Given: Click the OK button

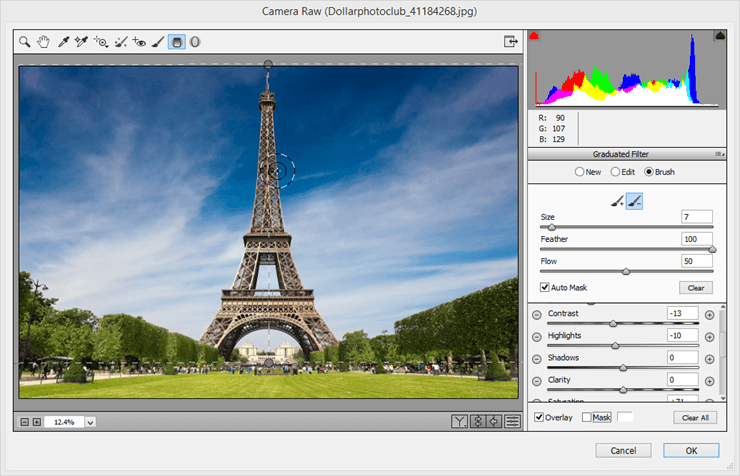Looking at the screenshot, I should click(691, 451).
